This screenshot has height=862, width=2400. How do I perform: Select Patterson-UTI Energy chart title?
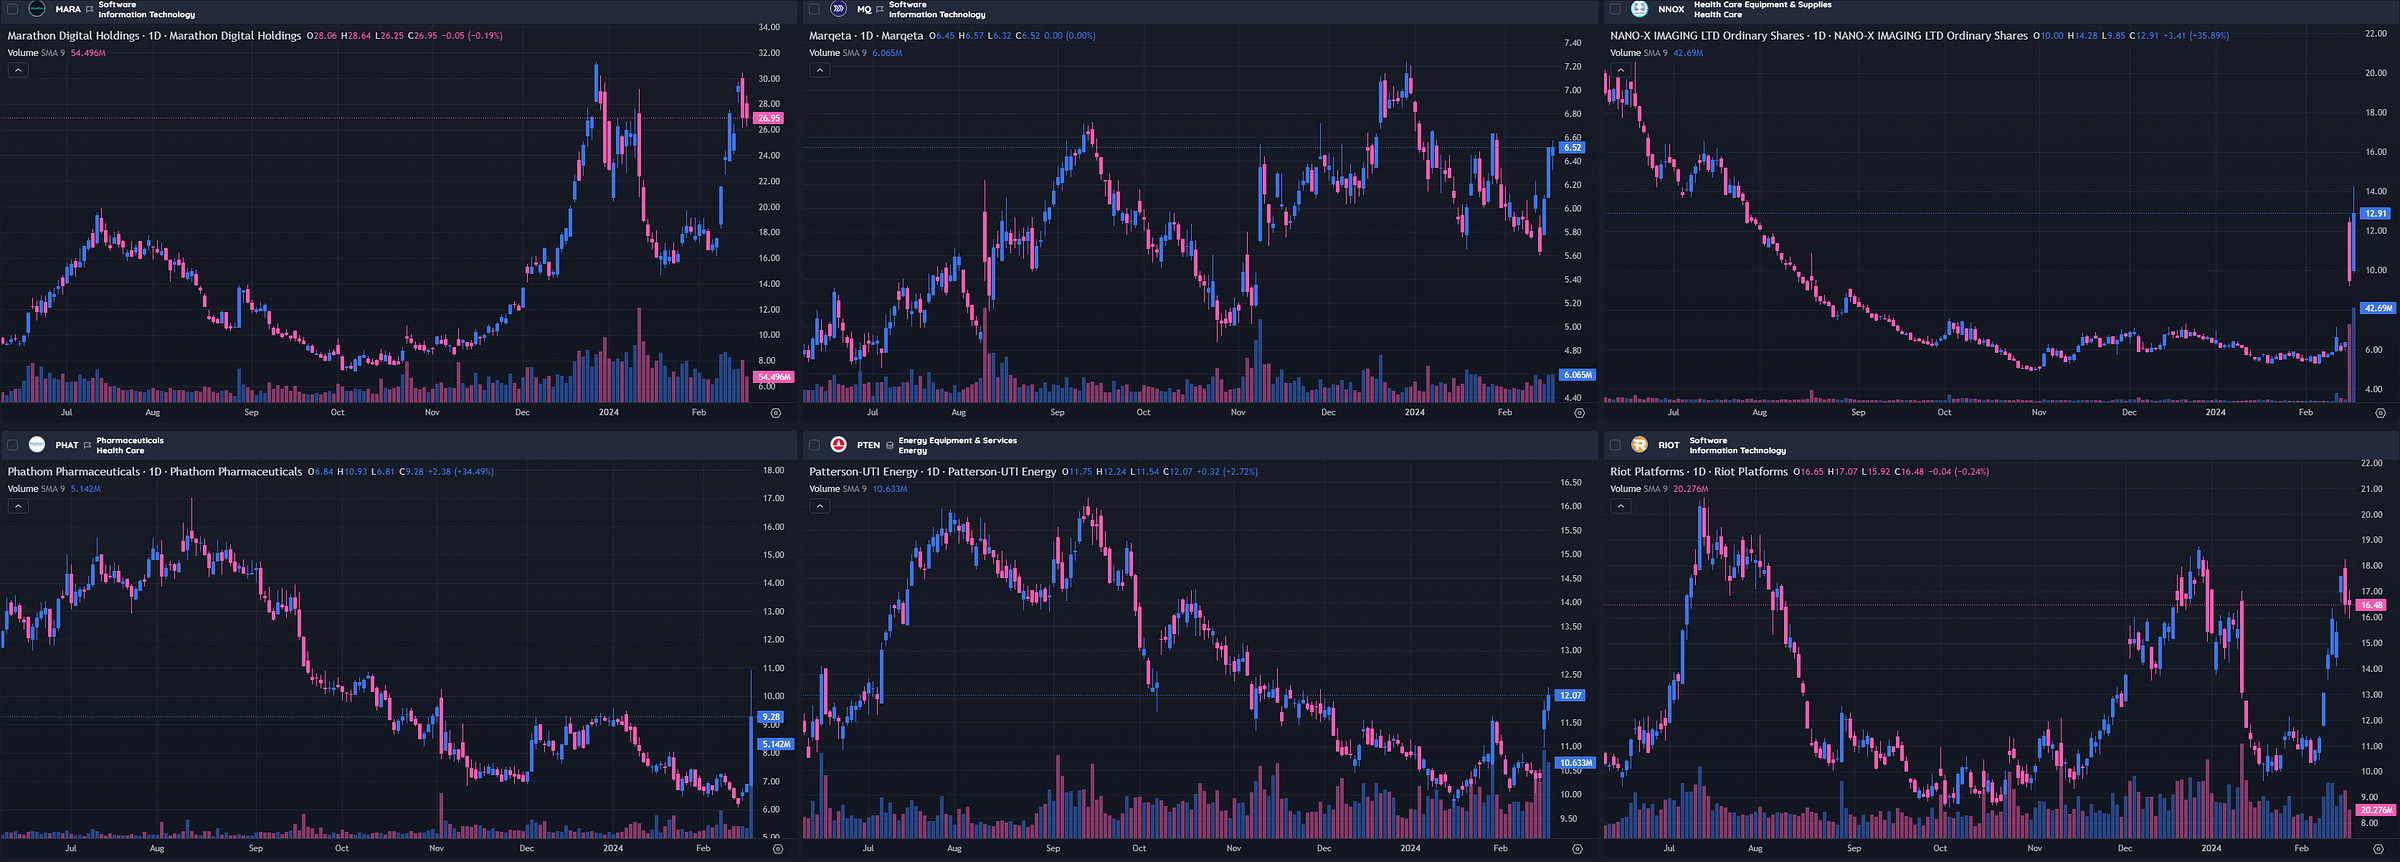pos(932,471)
